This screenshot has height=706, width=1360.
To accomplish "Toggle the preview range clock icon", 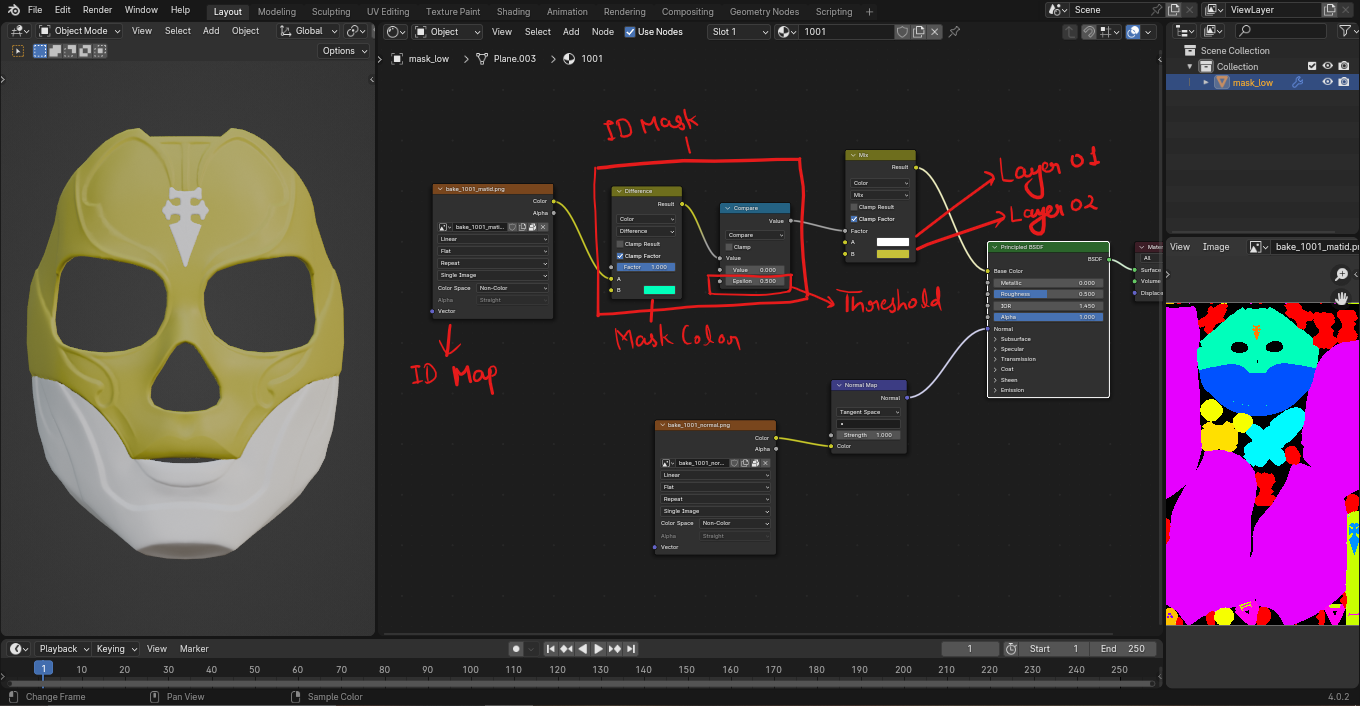I will coord(1011,649).
